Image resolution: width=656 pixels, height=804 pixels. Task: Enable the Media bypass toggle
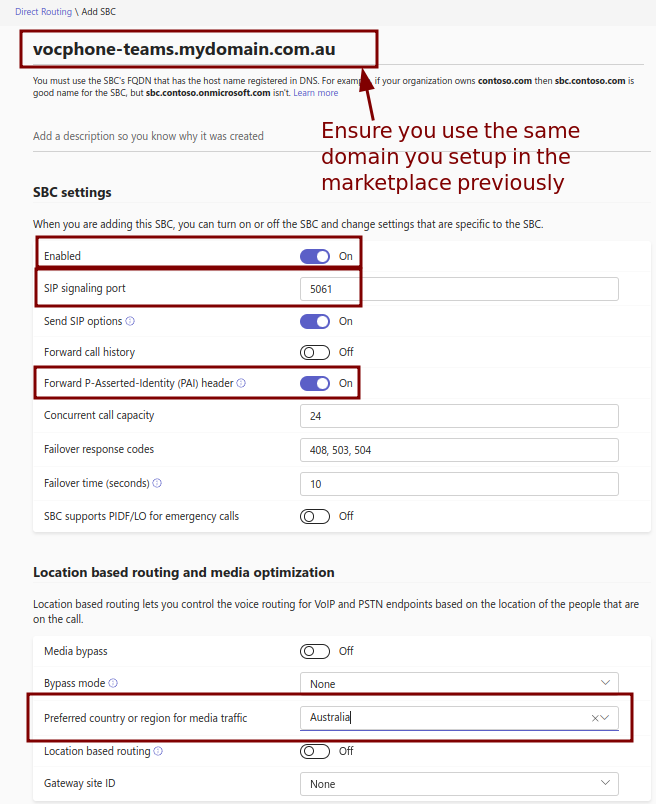[315, 651]
